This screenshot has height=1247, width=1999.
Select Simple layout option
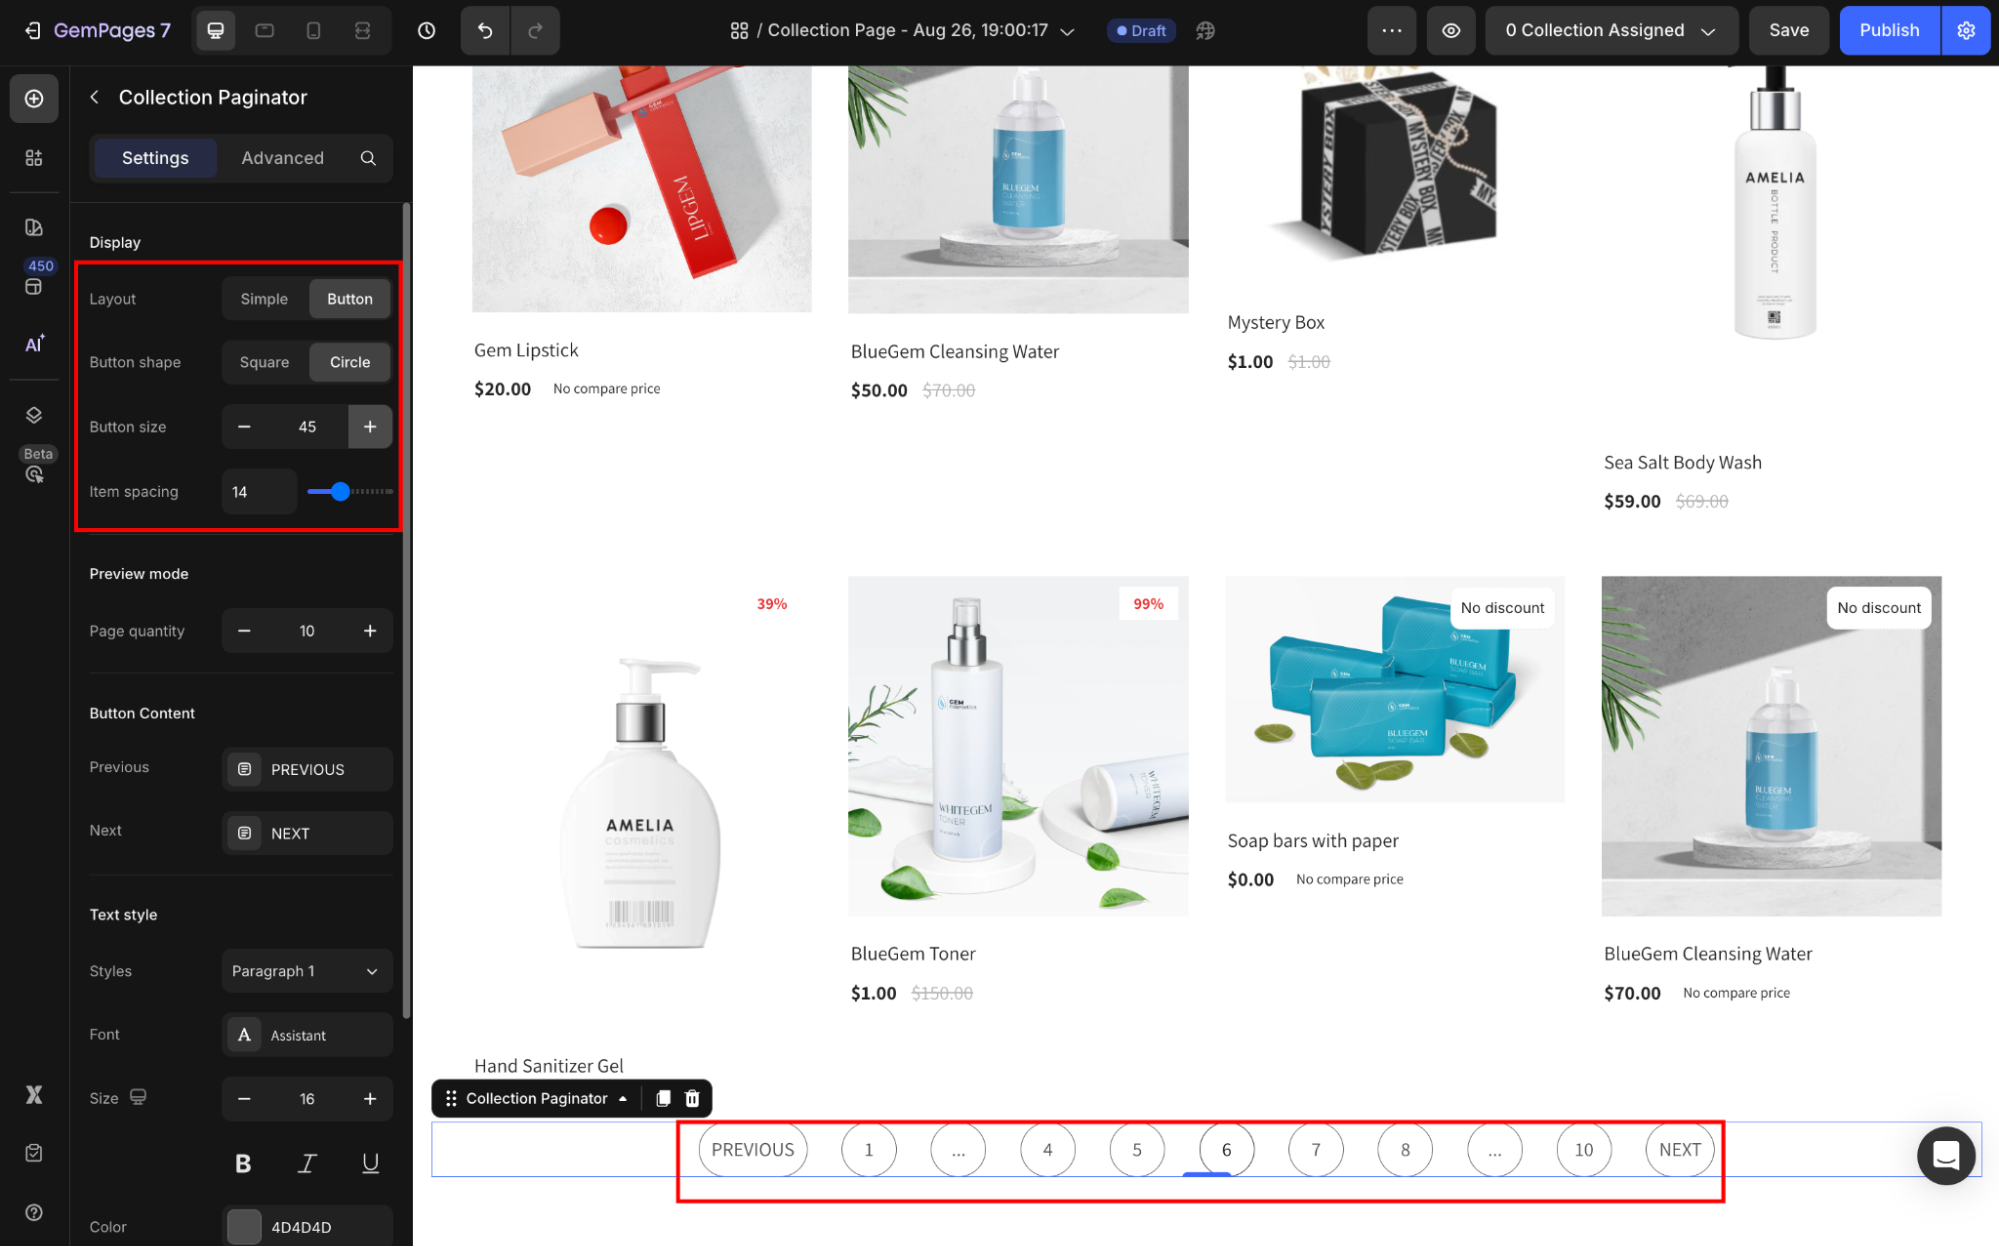click(264, 299)
